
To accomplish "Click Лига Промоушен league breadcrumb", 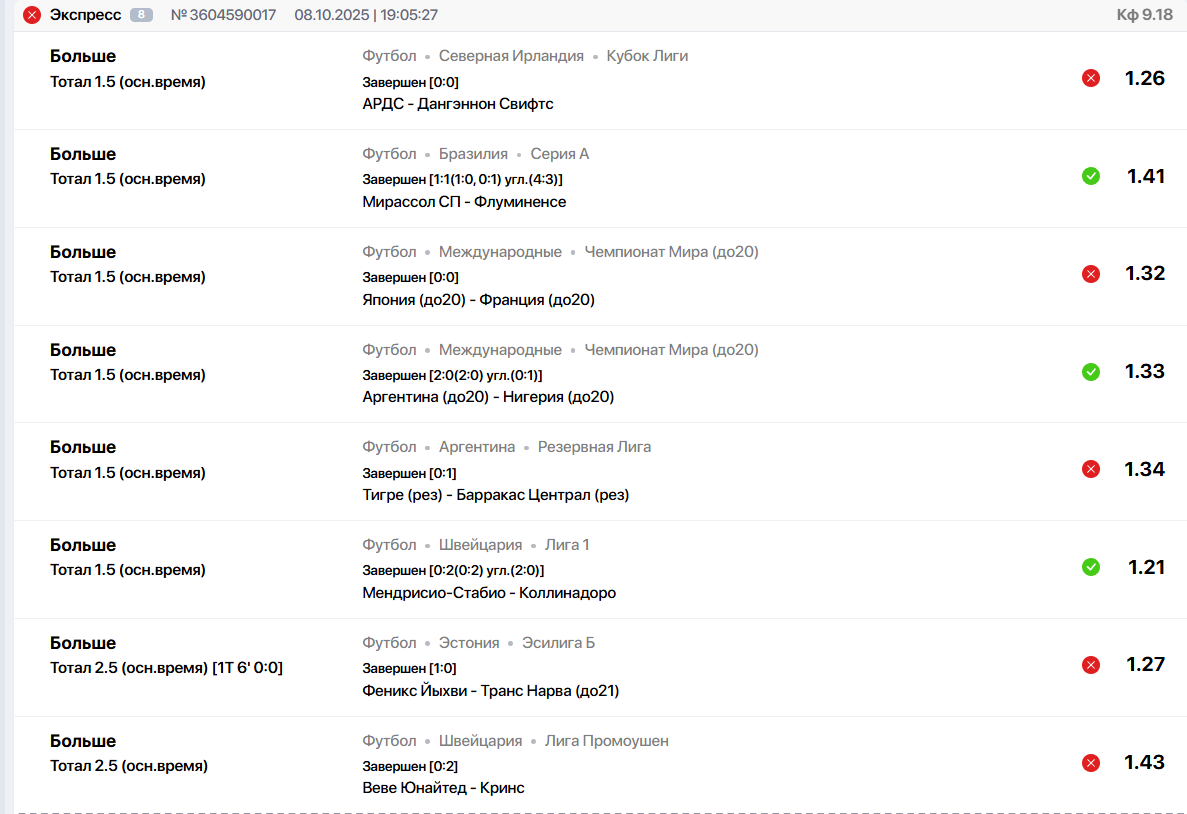I will 606,741.
